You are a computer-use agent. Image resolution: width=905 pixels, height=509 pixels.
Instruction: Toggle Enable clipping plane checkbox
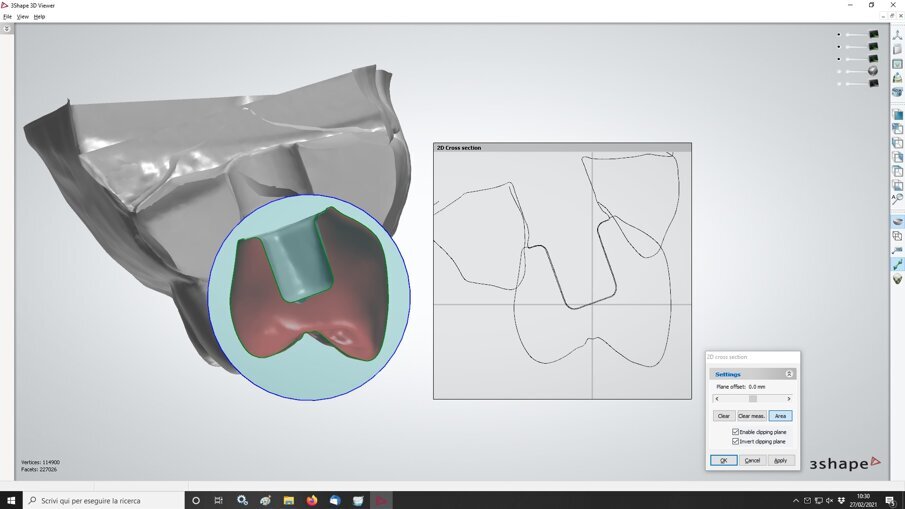[x=735, y=432]
